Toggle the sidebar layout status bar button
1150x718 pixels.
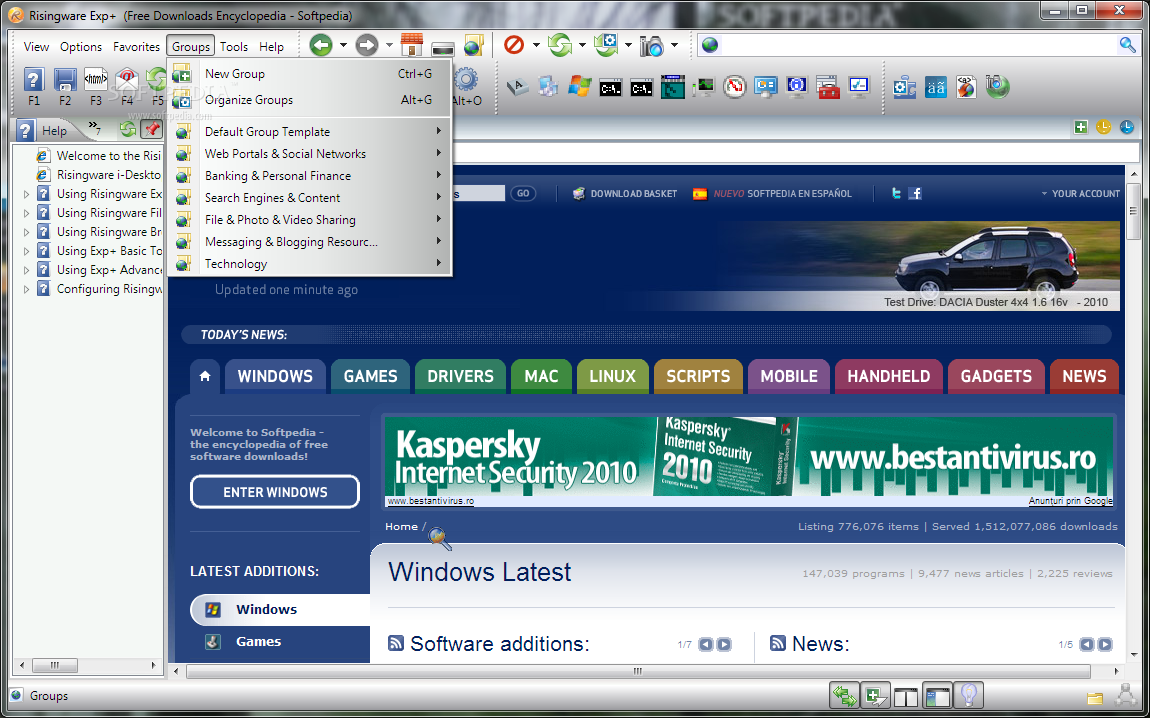(937, 695)
